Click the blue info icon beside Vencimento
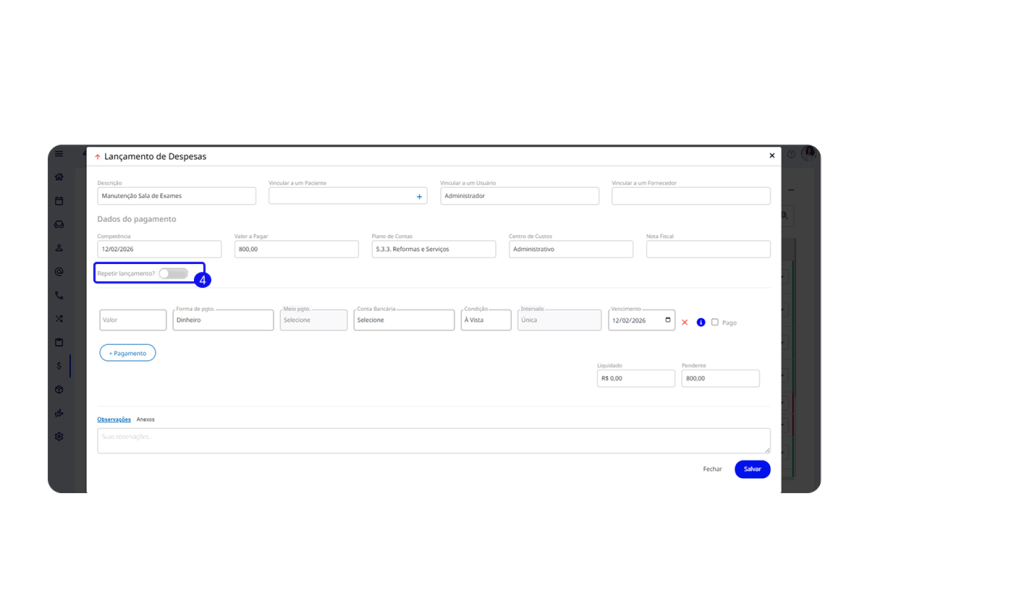 (x=700, y=322)
